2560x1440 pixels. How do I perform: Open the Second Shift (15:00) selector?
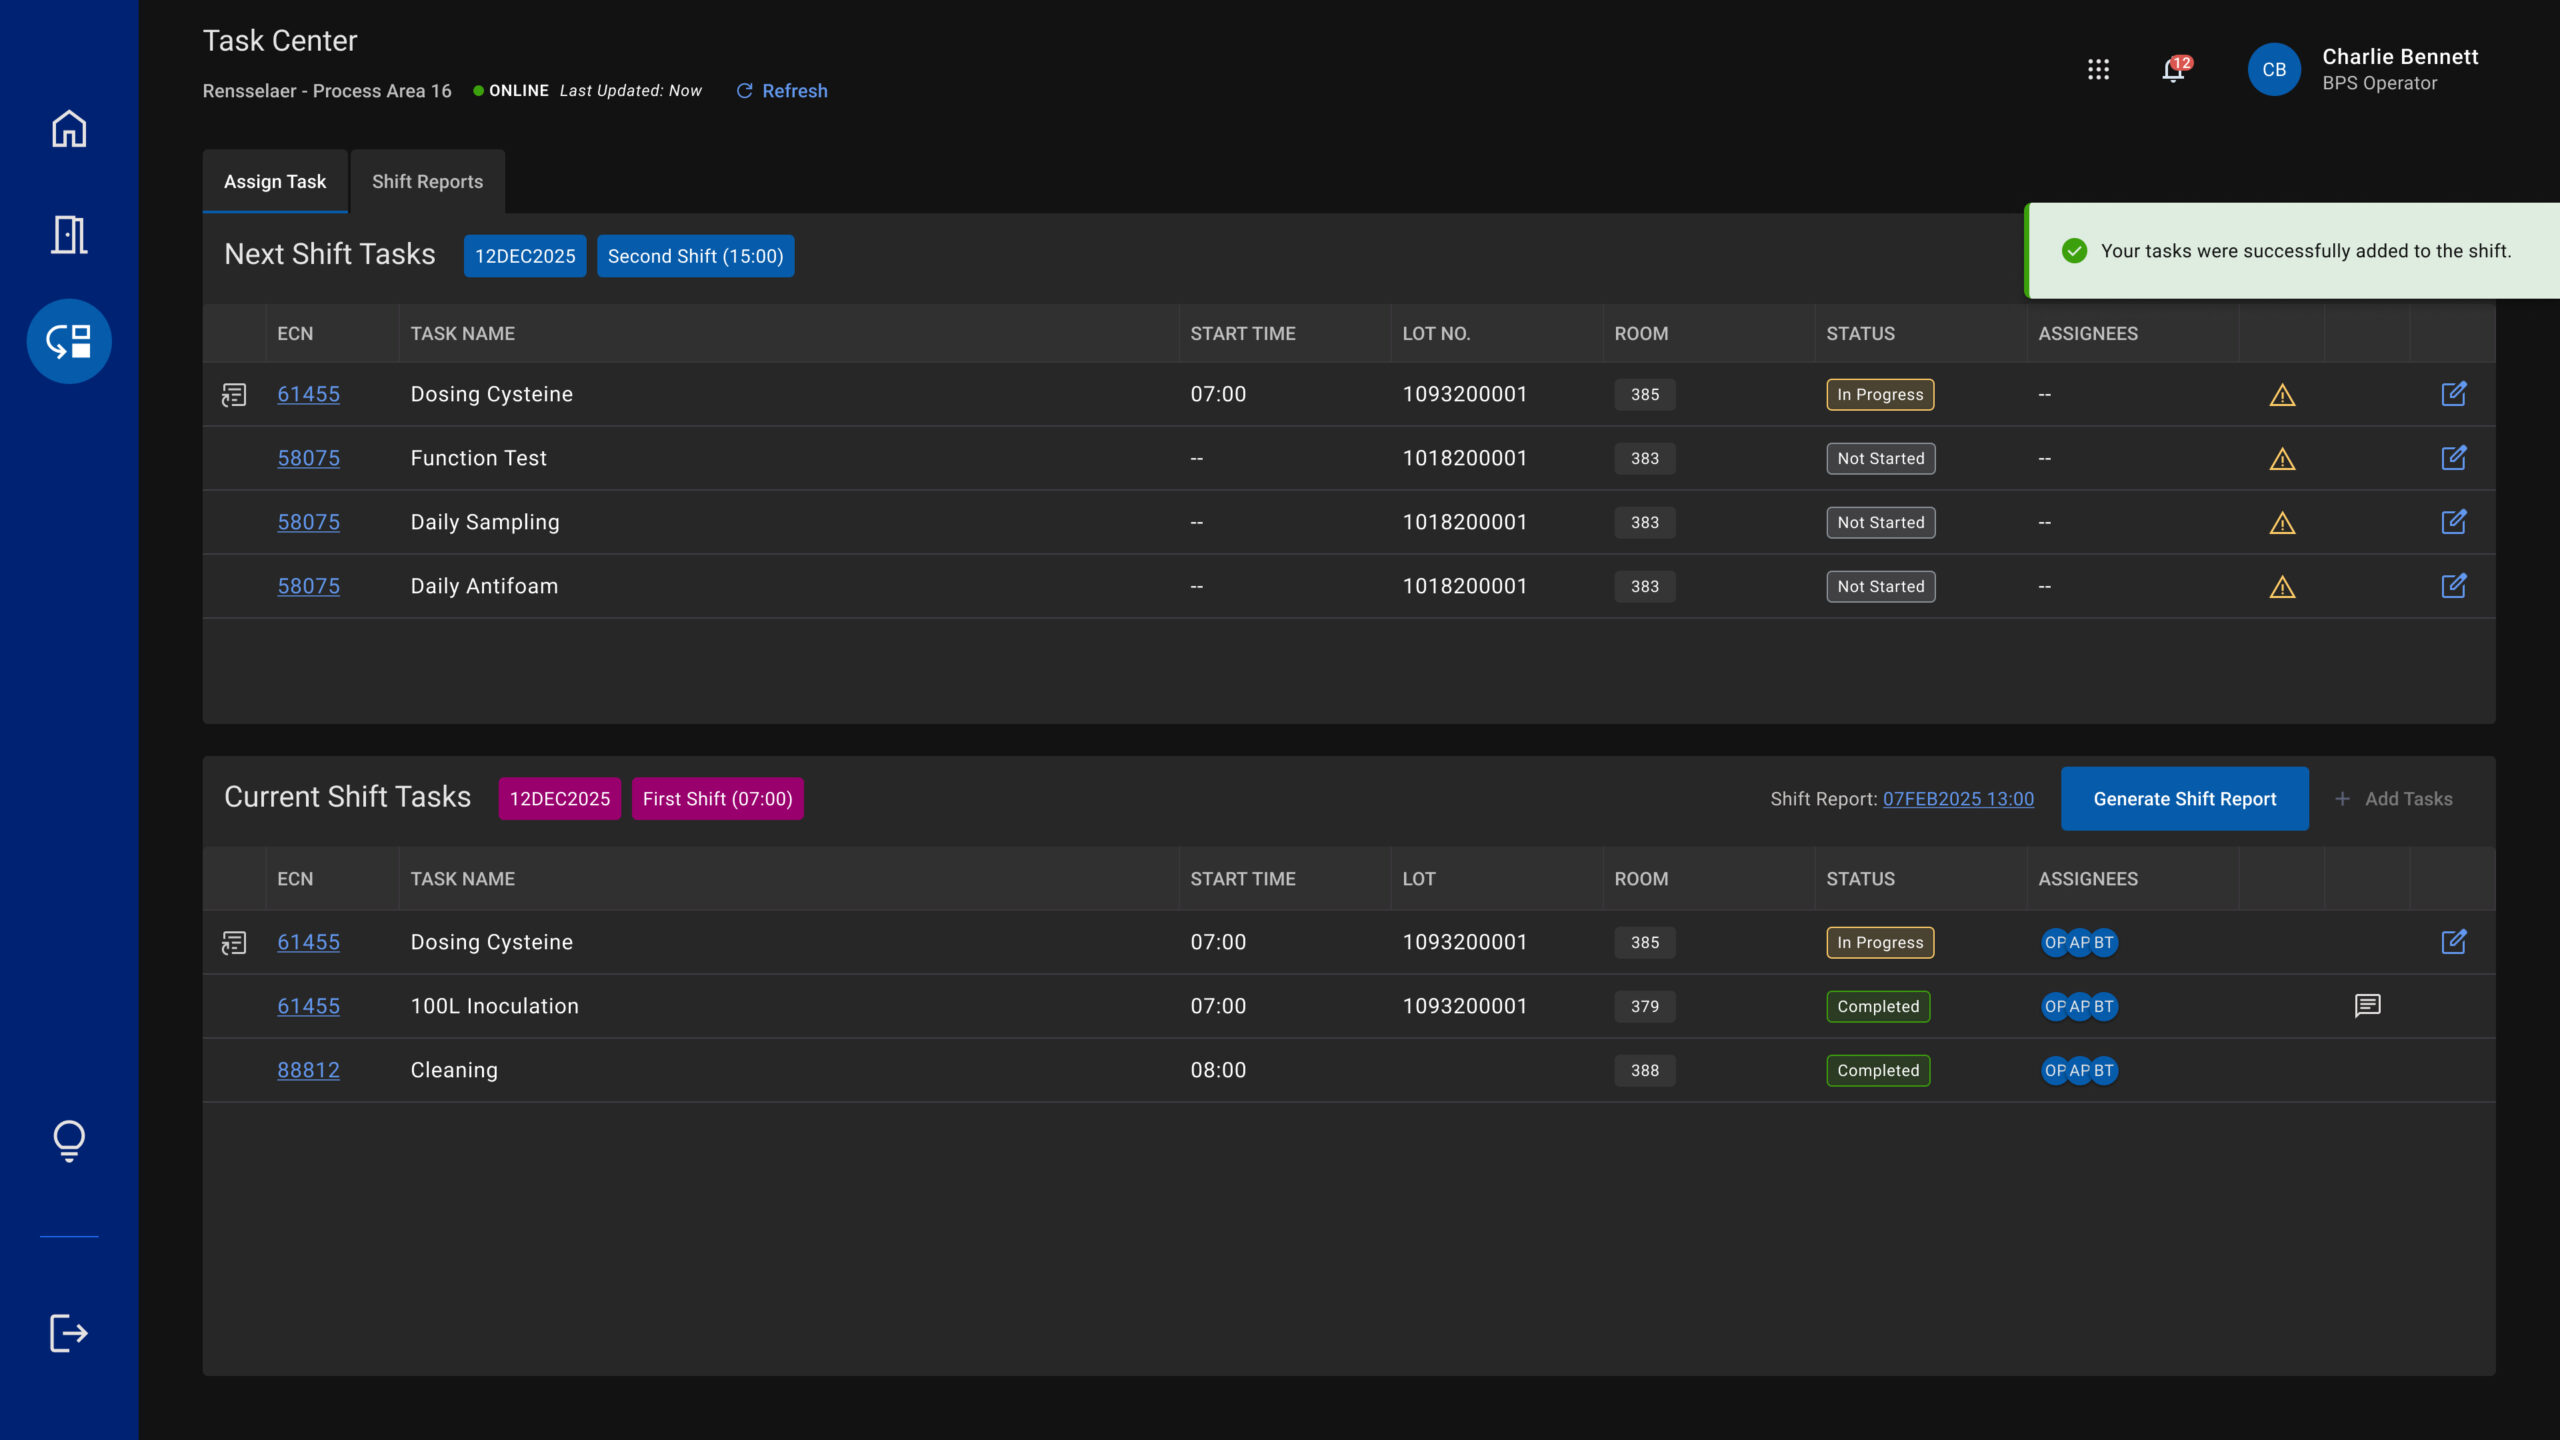[x=695, y=256]
